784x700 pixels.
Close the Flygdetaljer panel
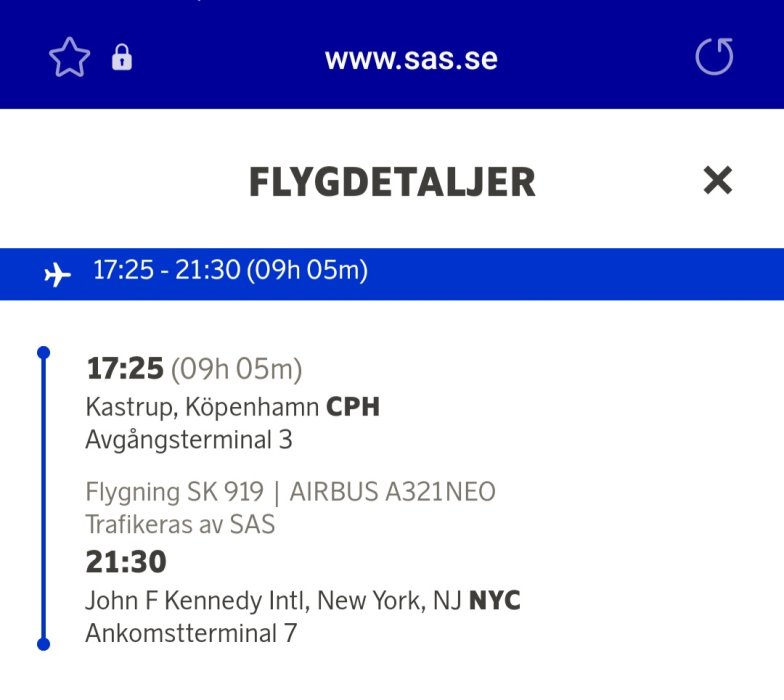click(x=717, y=181)
